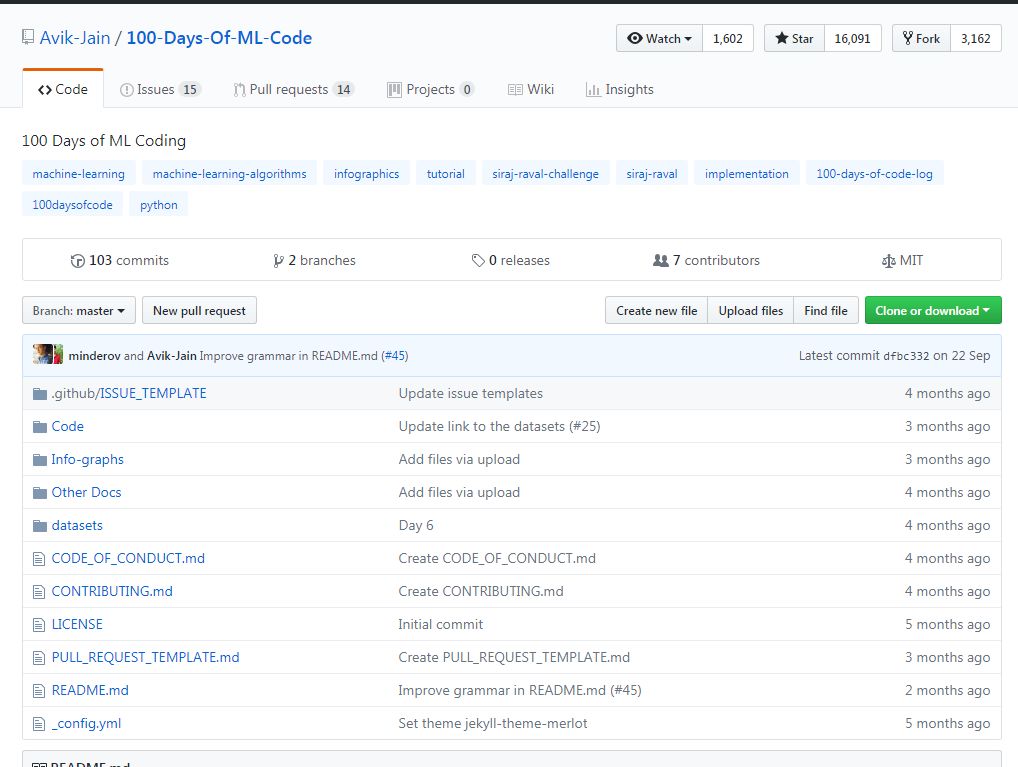The height and width of the screenshot is (767, 1018).
Task: Star the repository
Action: pyautogui.click(x=794, y=38)
